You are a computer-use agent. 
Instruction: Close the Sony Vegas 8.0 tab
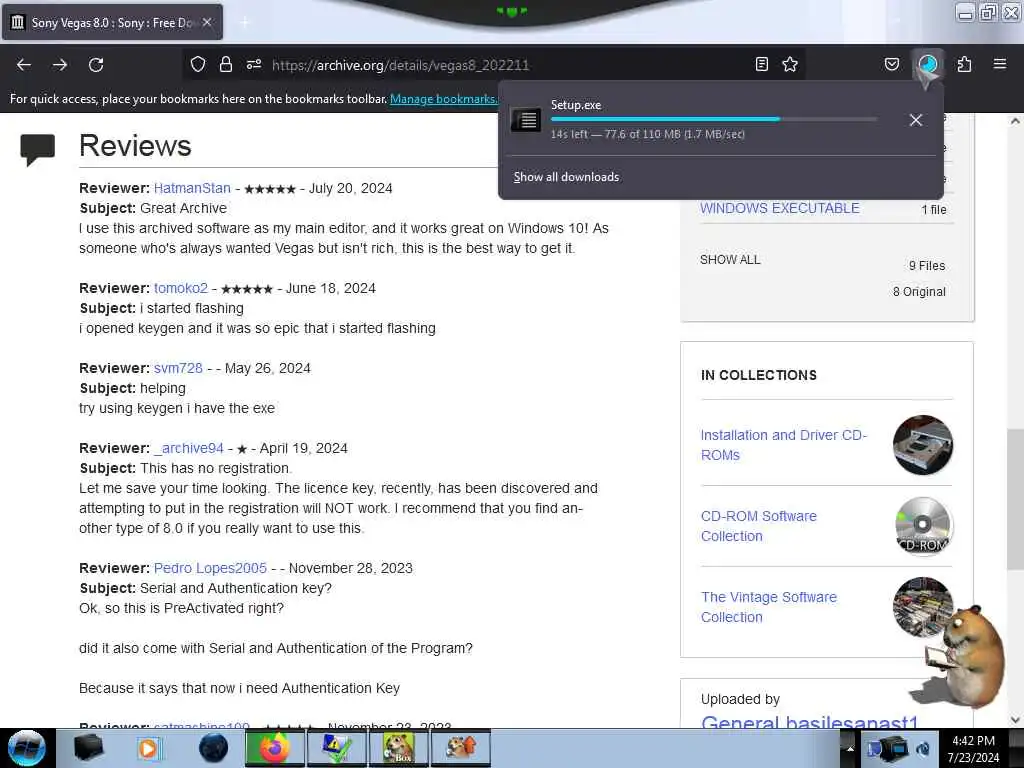207,22
